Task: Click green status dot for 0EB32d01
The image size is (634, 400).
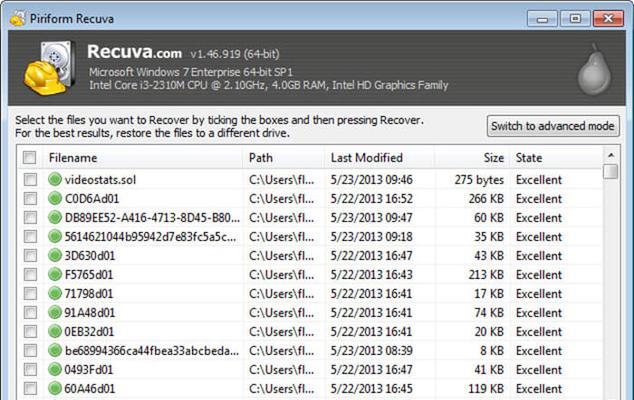Action: pos(55,332)
